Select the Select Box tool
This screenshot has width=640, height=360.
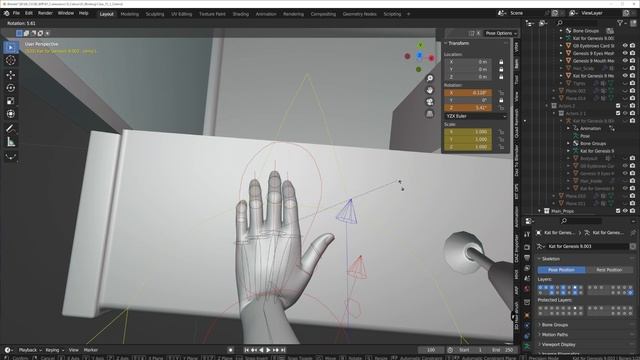tap(11, 47)
